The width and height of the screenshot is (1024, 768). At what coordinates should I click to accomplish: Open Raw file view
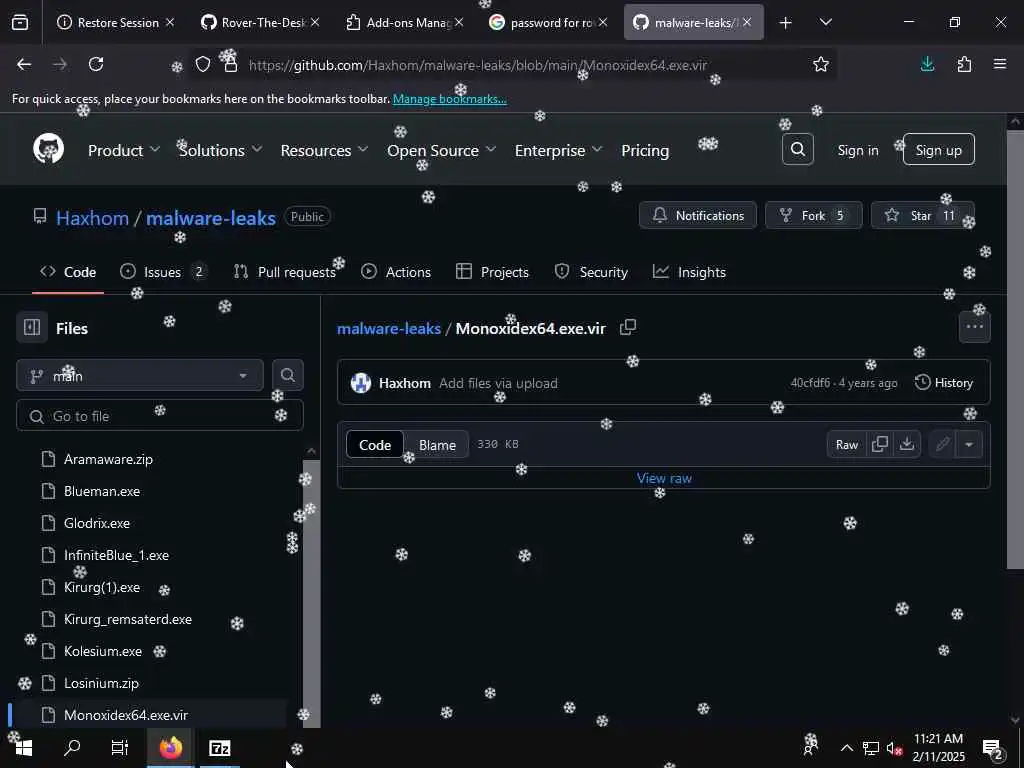(846, 444)
